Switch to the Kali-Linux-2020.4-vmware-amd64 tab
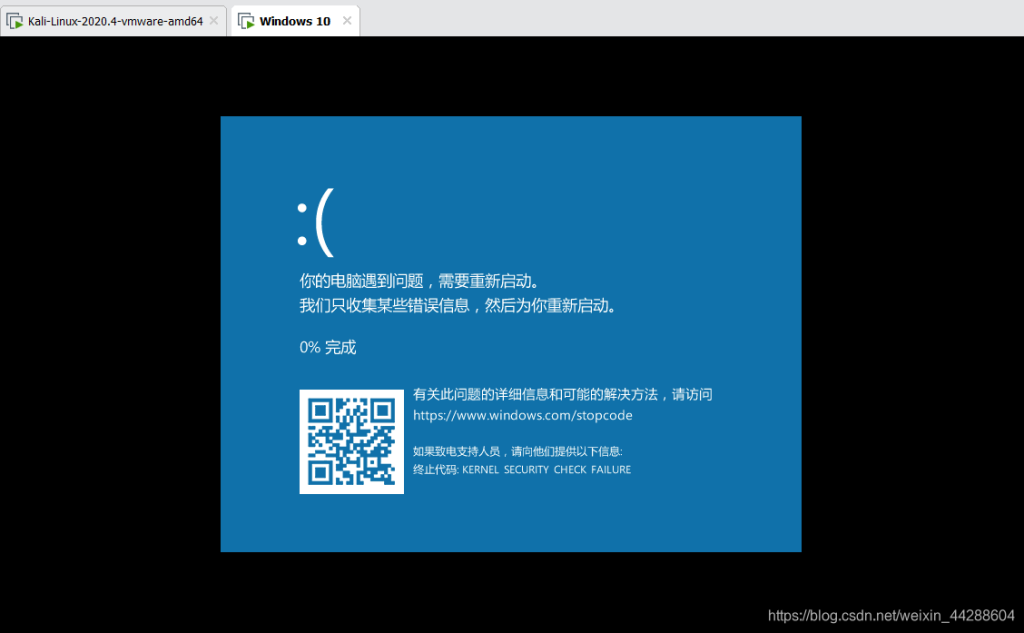The height and width of the screenshot is (633, 1024). [114, 21]
